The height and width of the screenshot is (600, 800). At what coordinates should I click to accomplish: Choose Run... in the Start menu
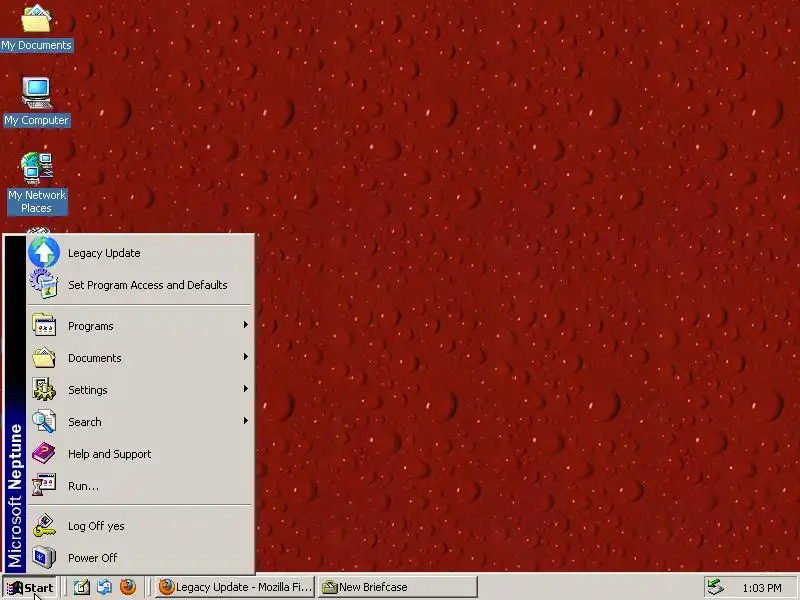coord(140,486)
